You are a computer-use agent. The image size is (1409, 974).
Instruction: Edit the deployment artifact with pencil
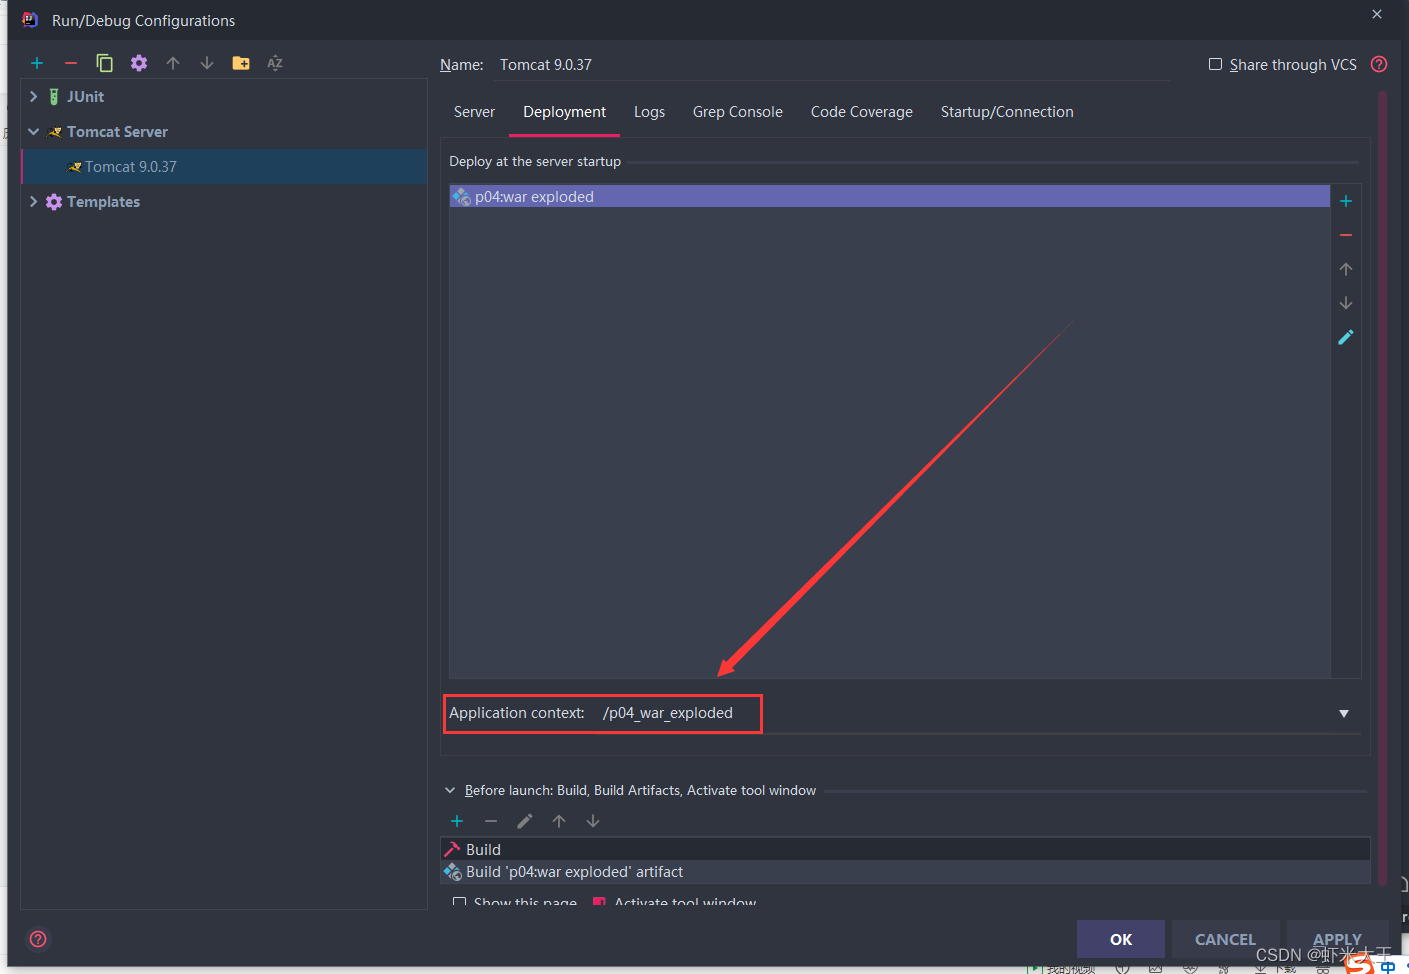click(1346, 337)
